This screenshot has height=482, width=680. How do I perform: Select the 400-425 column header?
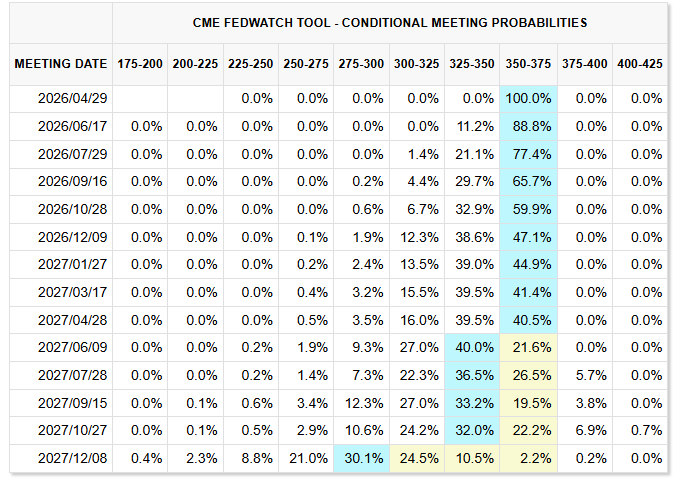tap(640, 64)
